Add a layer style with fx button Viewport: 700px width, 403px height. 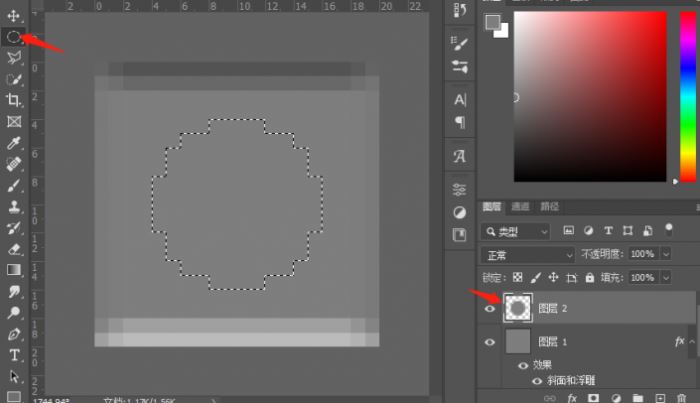click(572, 398)
